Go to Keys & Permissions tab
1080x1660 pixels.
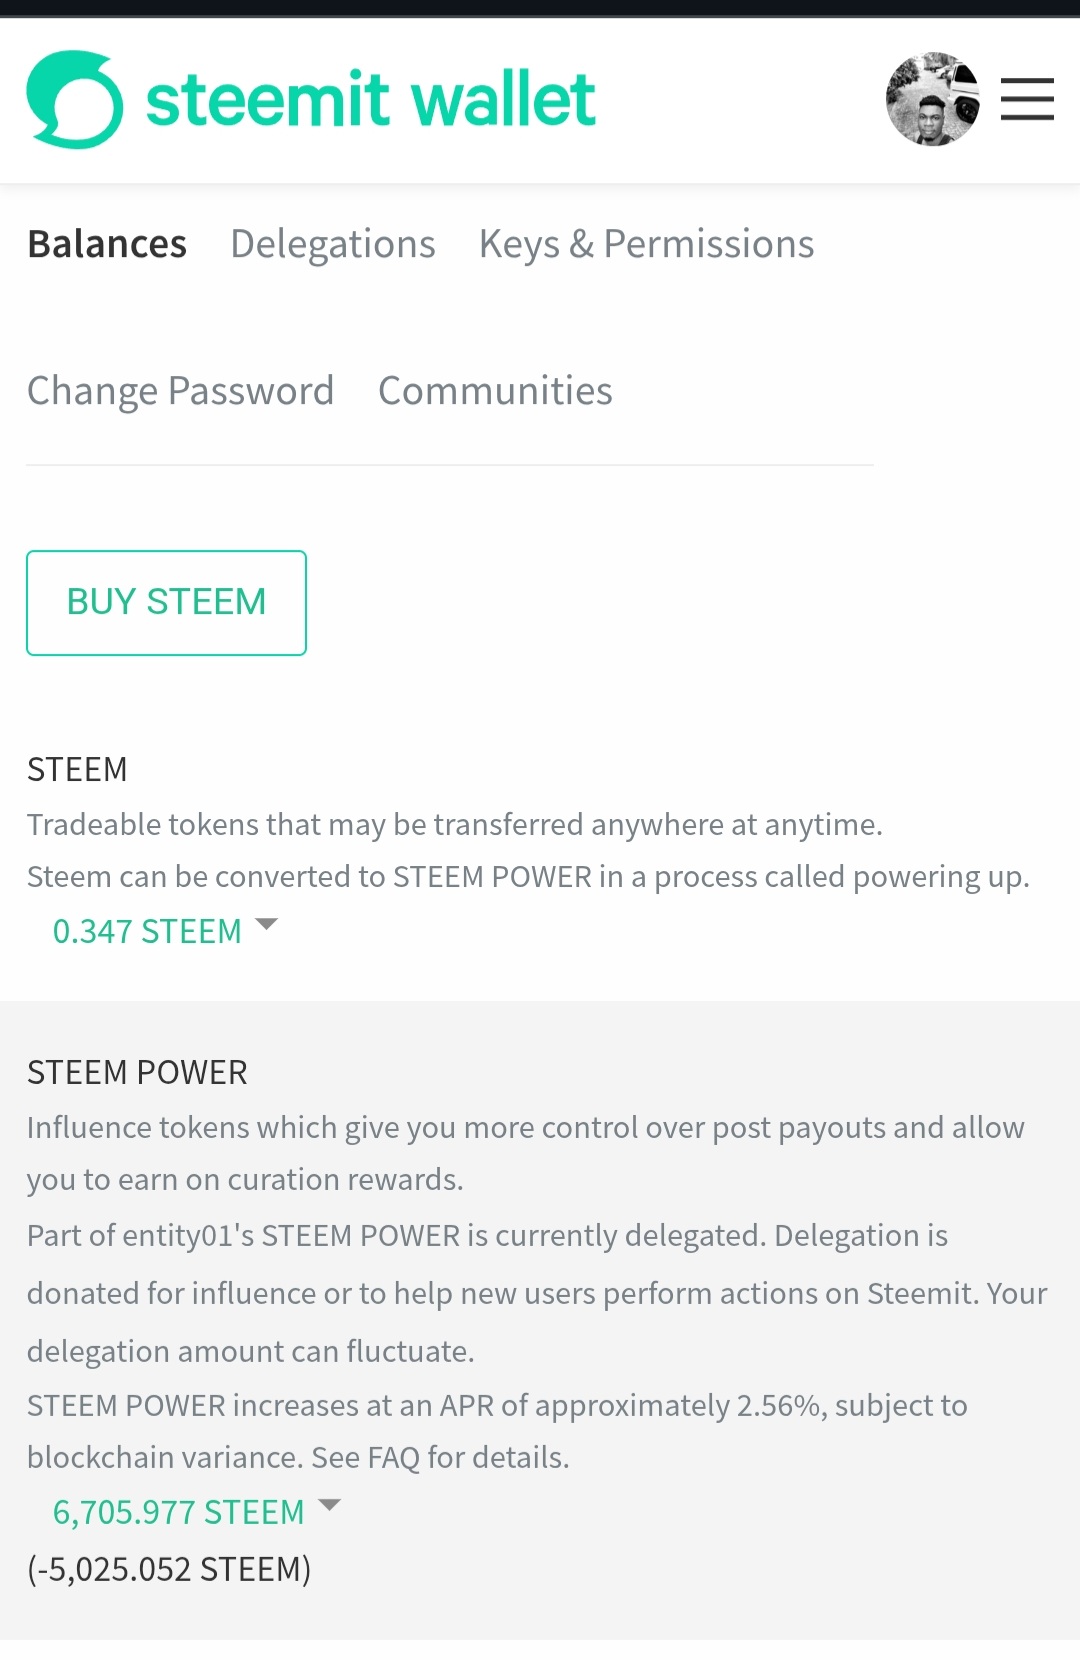(646, 244)
